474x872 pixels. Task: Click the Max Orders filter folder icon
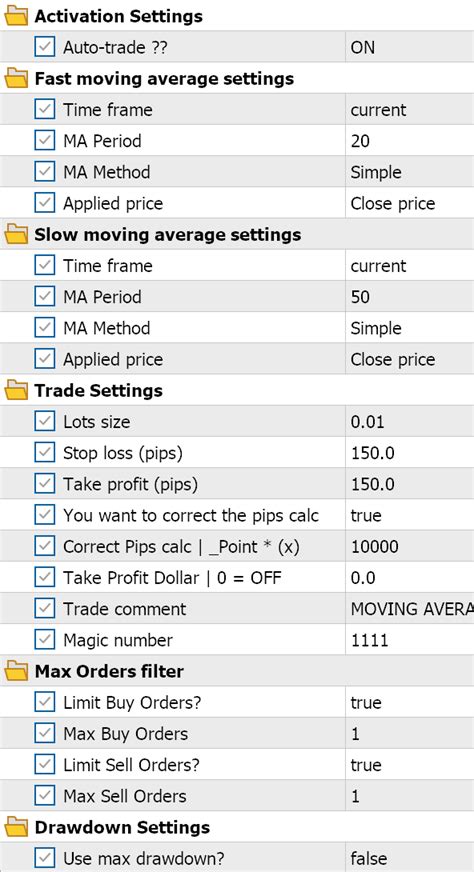(16, 671)
